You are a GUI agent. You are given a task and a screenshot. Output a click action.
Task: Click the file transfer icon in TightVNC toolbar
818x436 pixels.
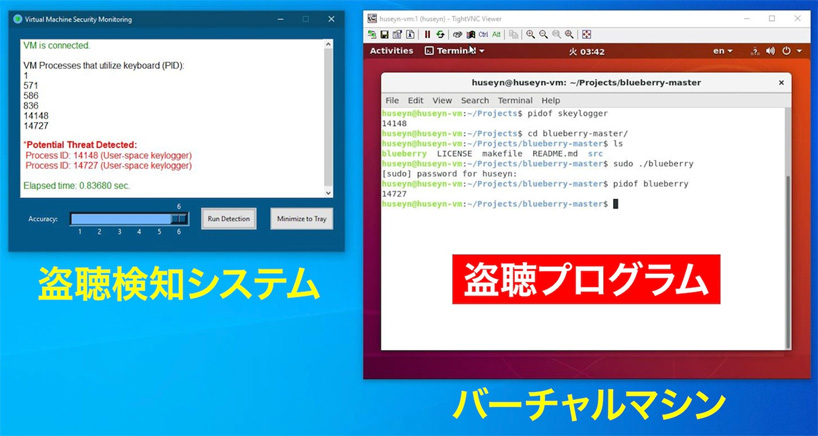514,34
